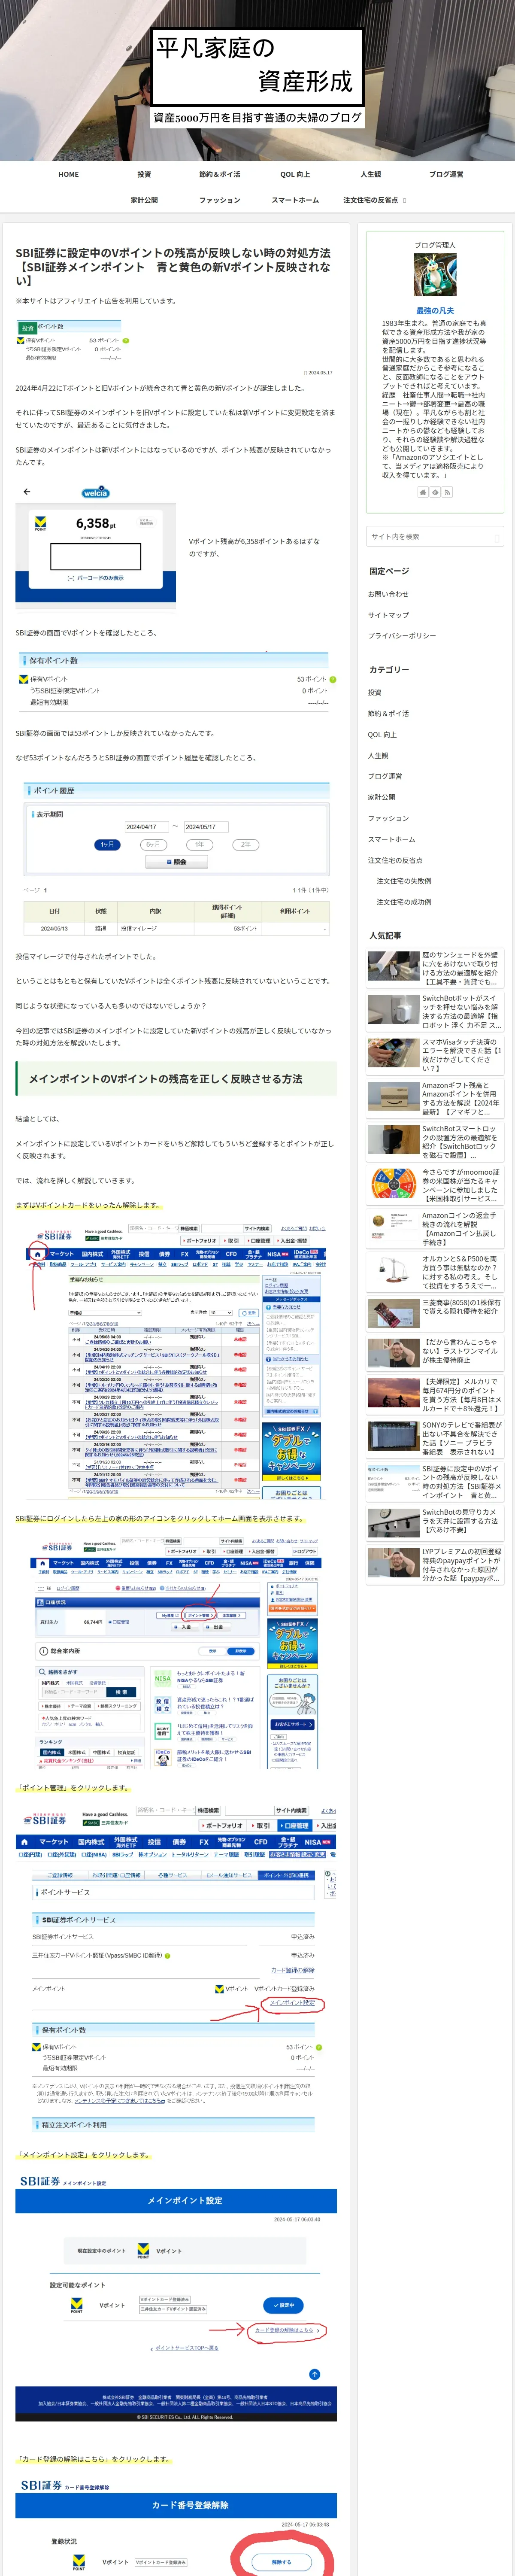
Task: Open the author's home page icon
Action: (x=423, y=492)
